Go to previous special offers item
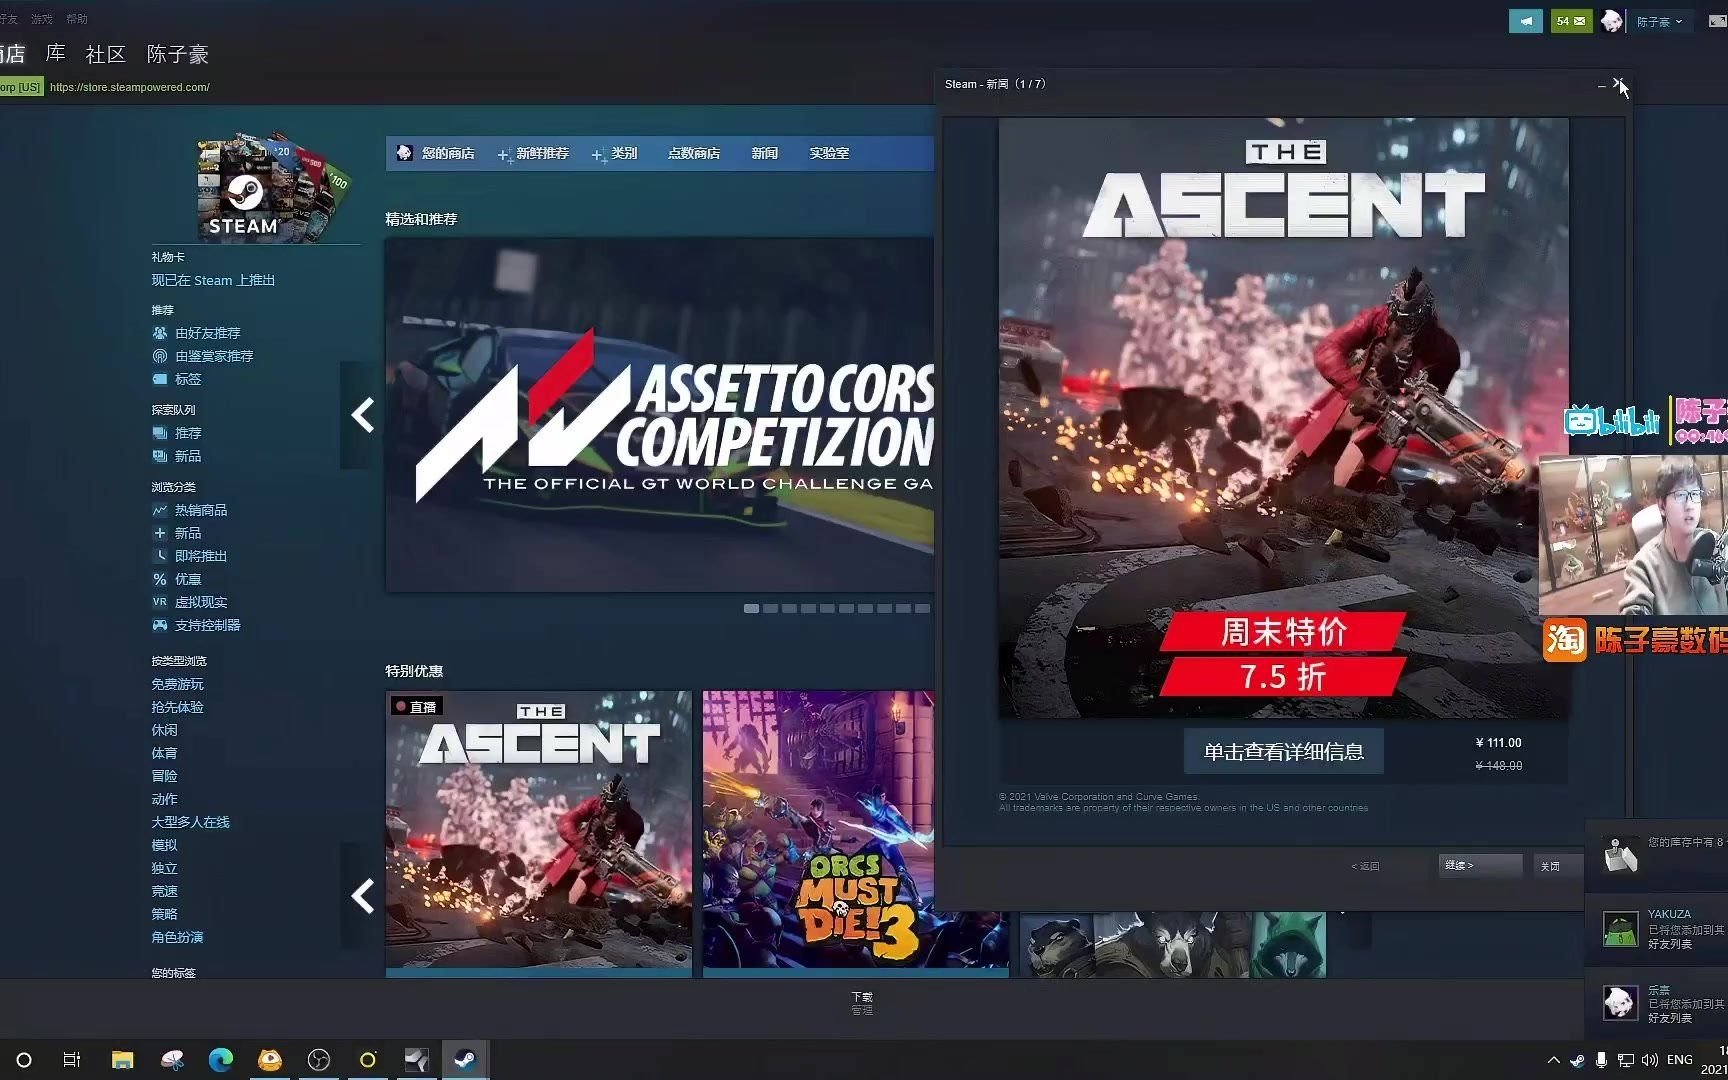The width and height of the screenshot is (1728, 1080). 362,895
